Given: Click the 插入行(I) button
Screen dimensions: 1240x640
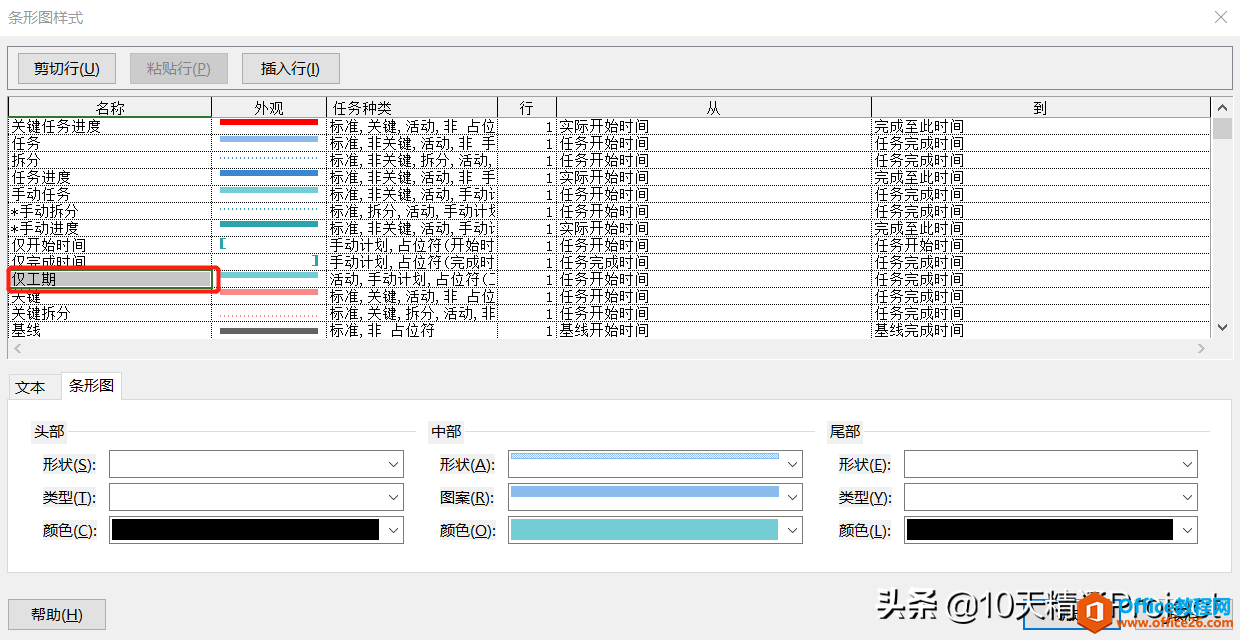Looking at the screenshot, I should point(290,69).
